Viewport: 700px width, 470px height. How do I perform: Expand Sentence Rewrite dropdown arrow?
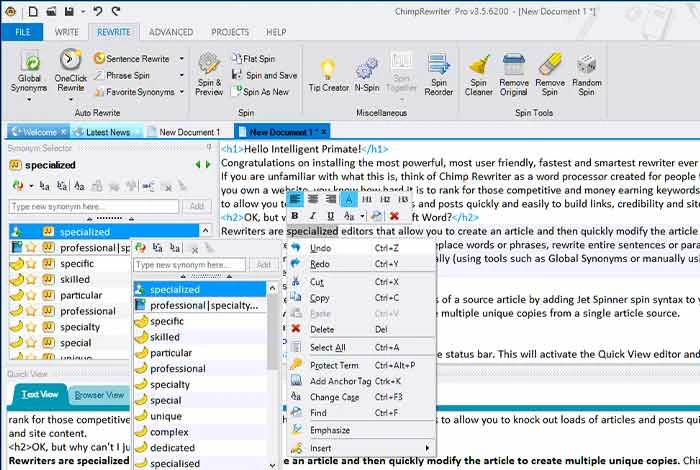click(x=182, y=59)
